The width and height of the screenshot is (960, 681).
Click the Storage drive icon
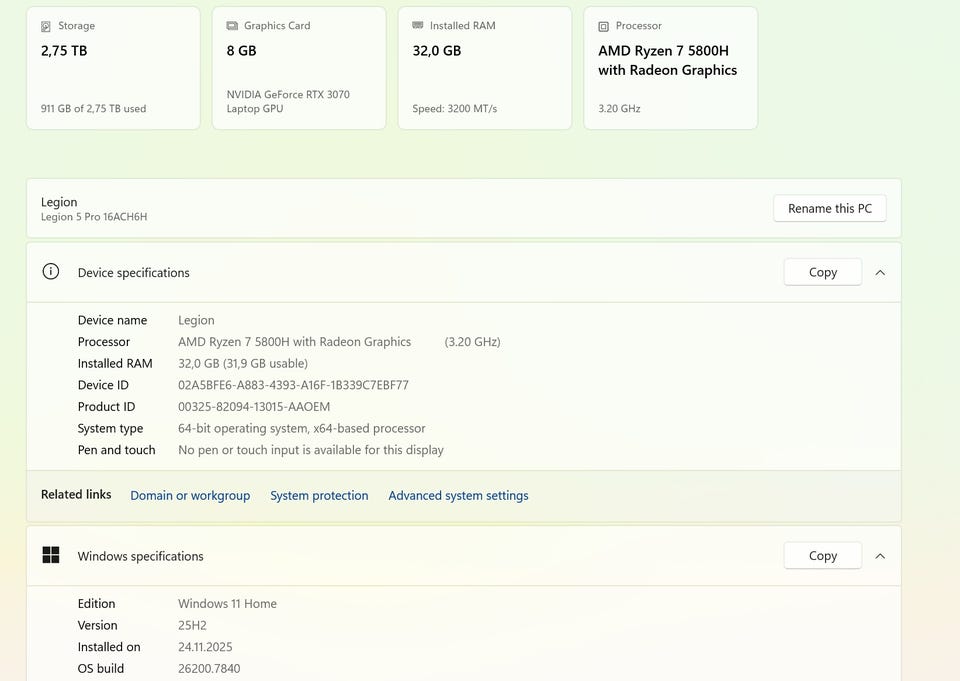[x=46, y=26]
